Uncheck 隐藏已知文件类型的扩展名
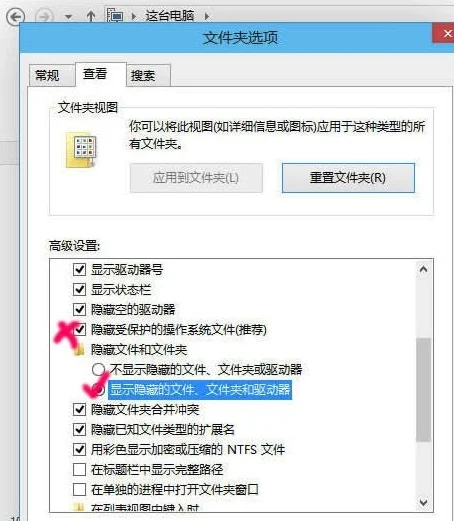 [79, 429]
